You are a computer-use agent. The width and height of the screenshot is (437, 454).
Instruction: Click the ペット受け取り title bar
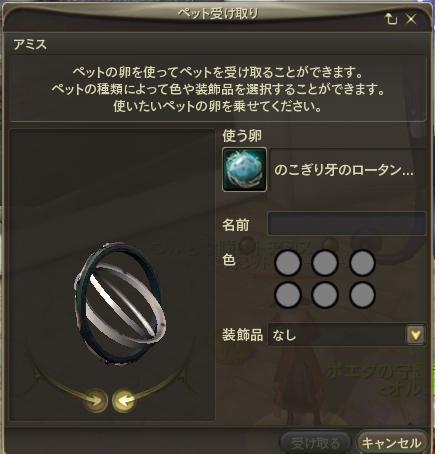(218, 14)
